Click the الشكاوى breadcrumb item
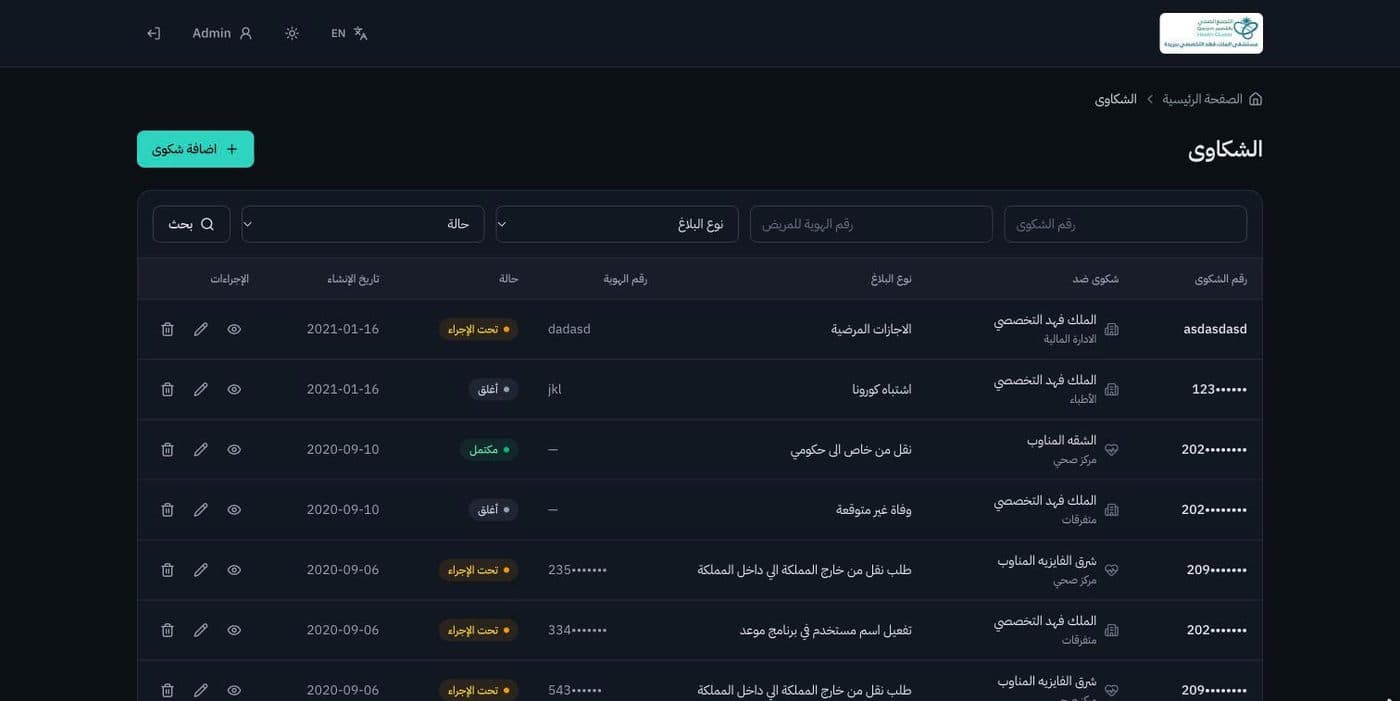This screenshot has width=1400, height=701. click(x=1116, y=99)
